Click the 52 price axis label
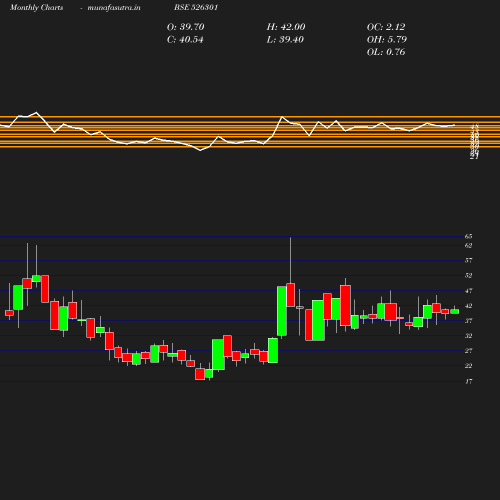The width and height of the screenshot is (500, 500). click(x=468, y=275)
